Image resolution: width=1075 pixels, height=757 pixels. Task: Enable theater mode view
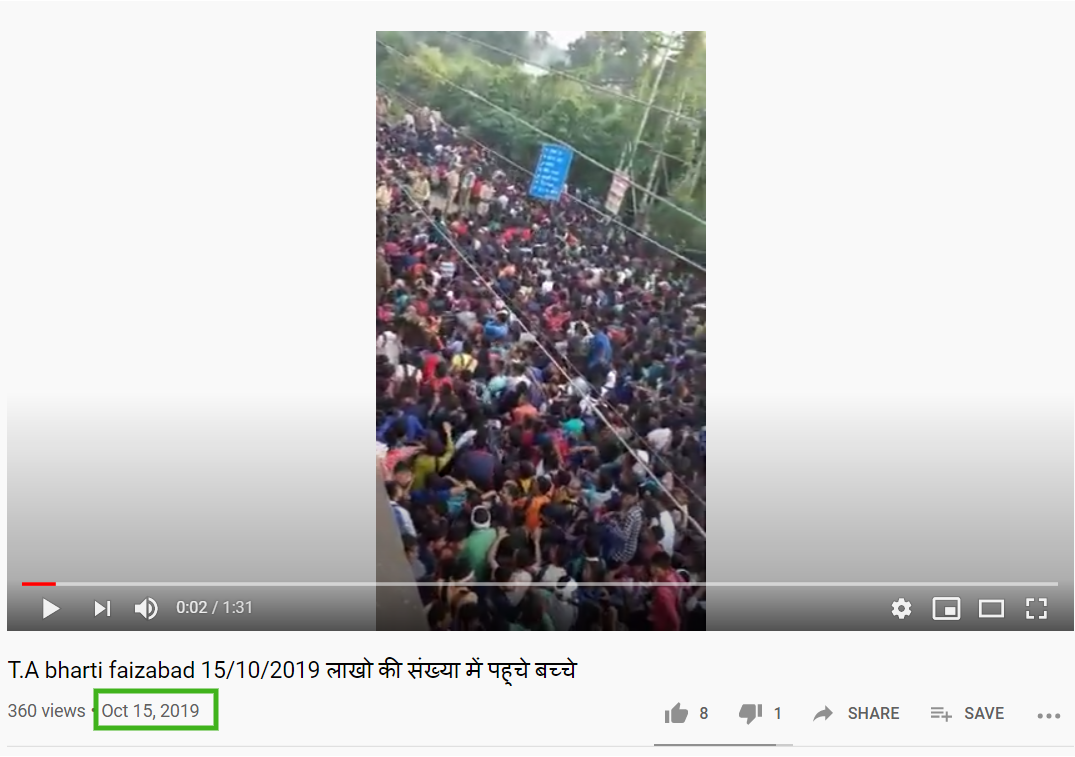(x=991, y=608)
